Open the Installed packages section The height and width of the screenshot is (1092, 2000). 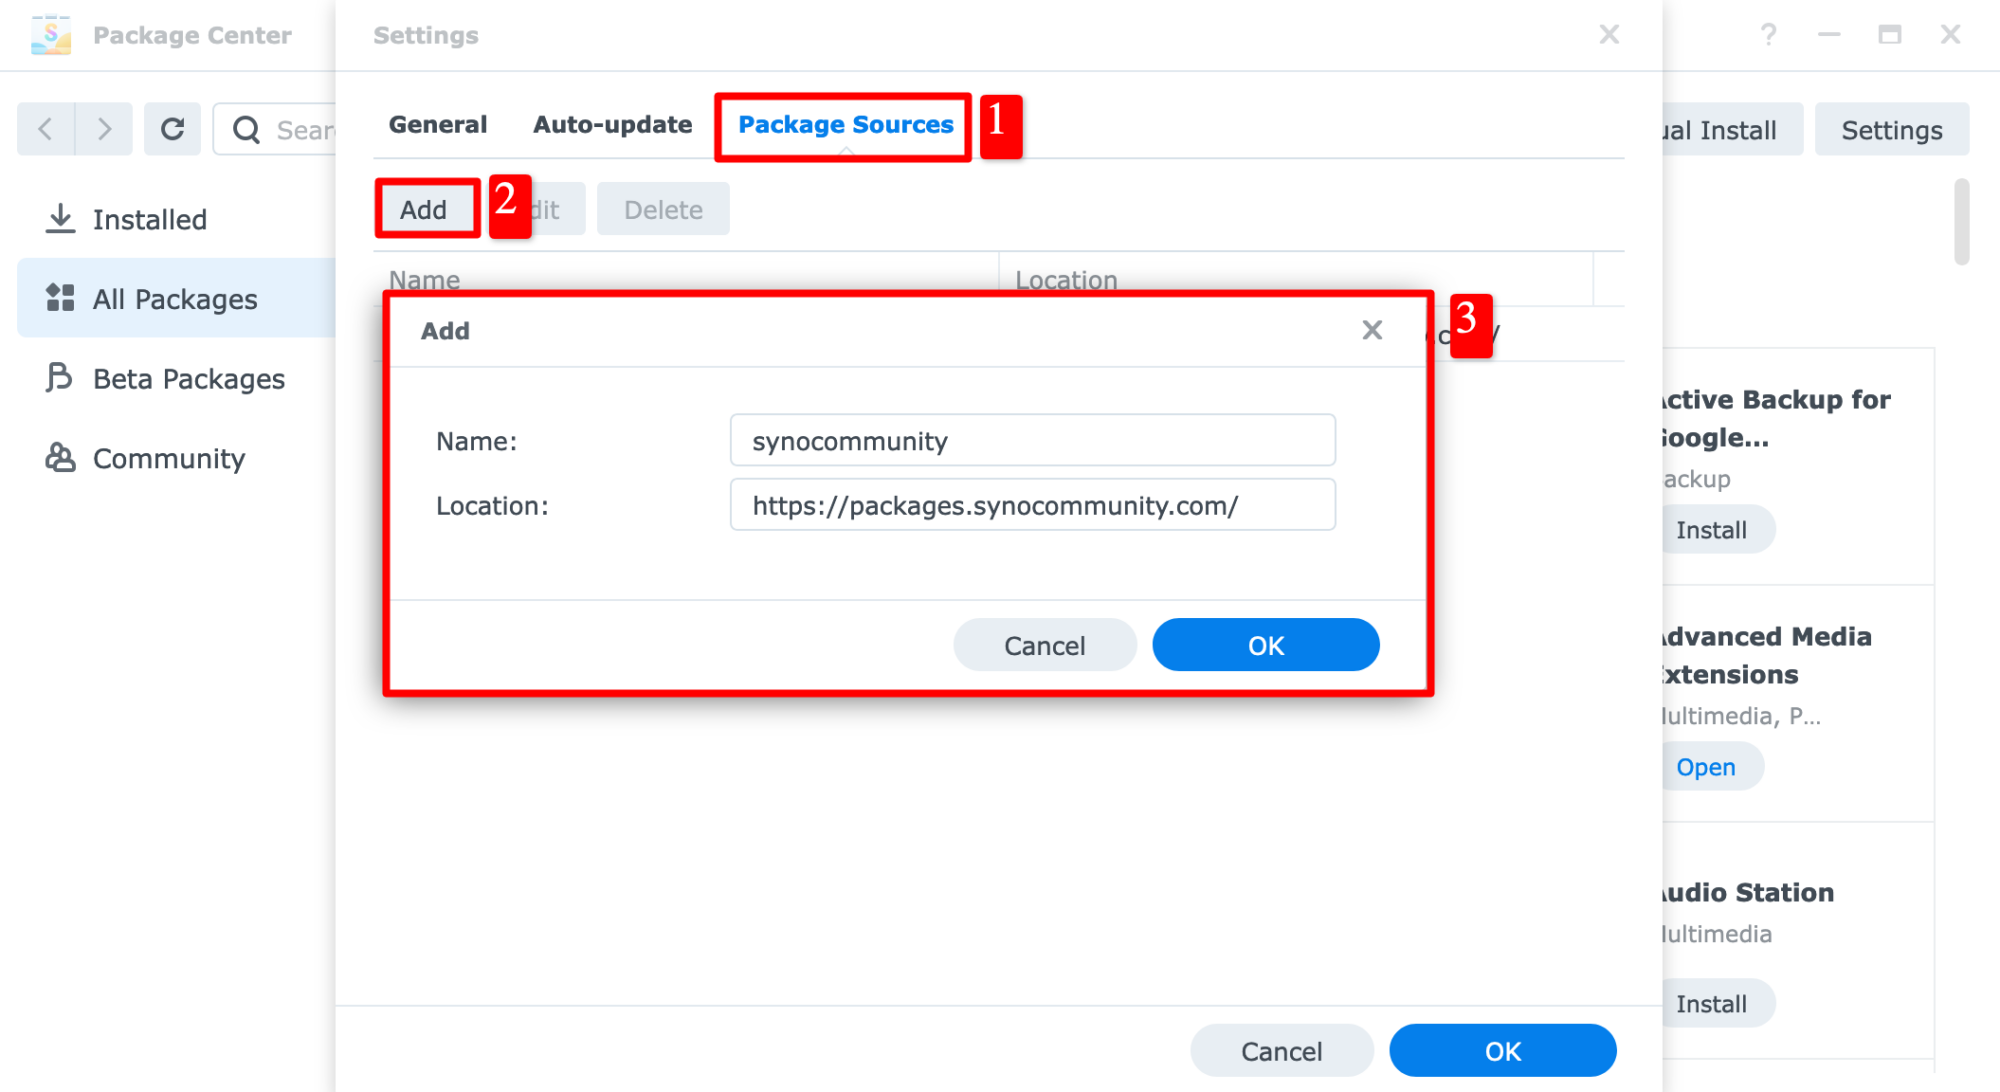149,219
